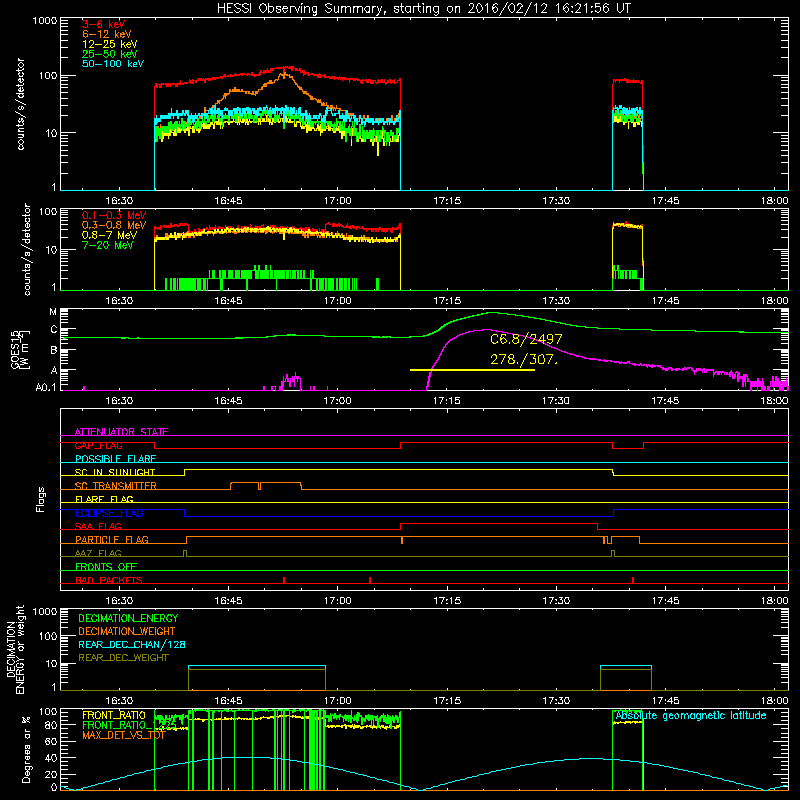
Task: Click the 17:15 tick label in top panel
Action: pos(447,201)
